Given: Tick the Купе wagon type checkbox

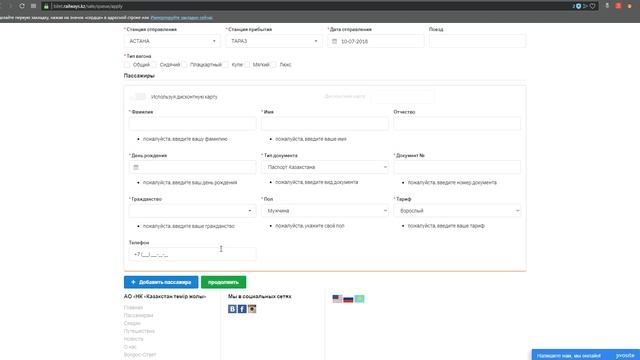Looking at the screenshot, I should pyautogui.click(x=226, y=64).
